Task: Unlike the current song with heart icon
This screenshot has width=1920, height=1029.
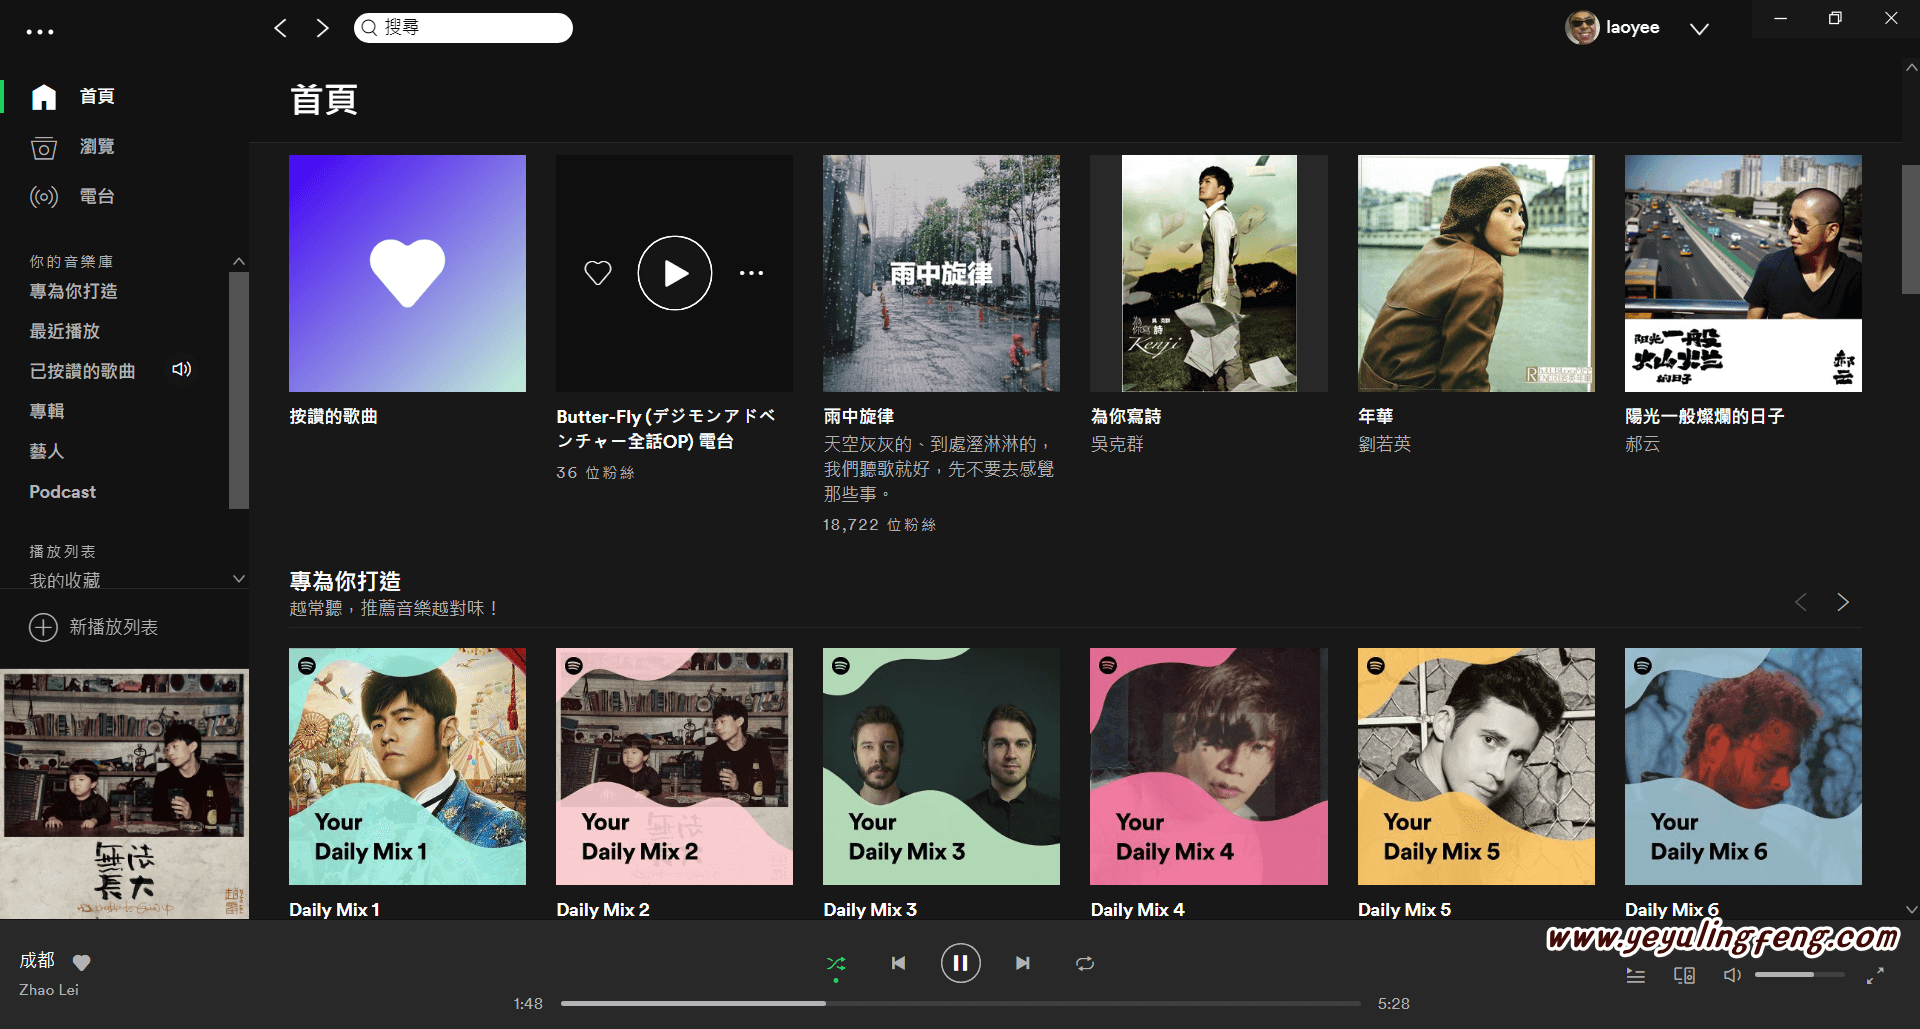Action: tap(82, 962)
